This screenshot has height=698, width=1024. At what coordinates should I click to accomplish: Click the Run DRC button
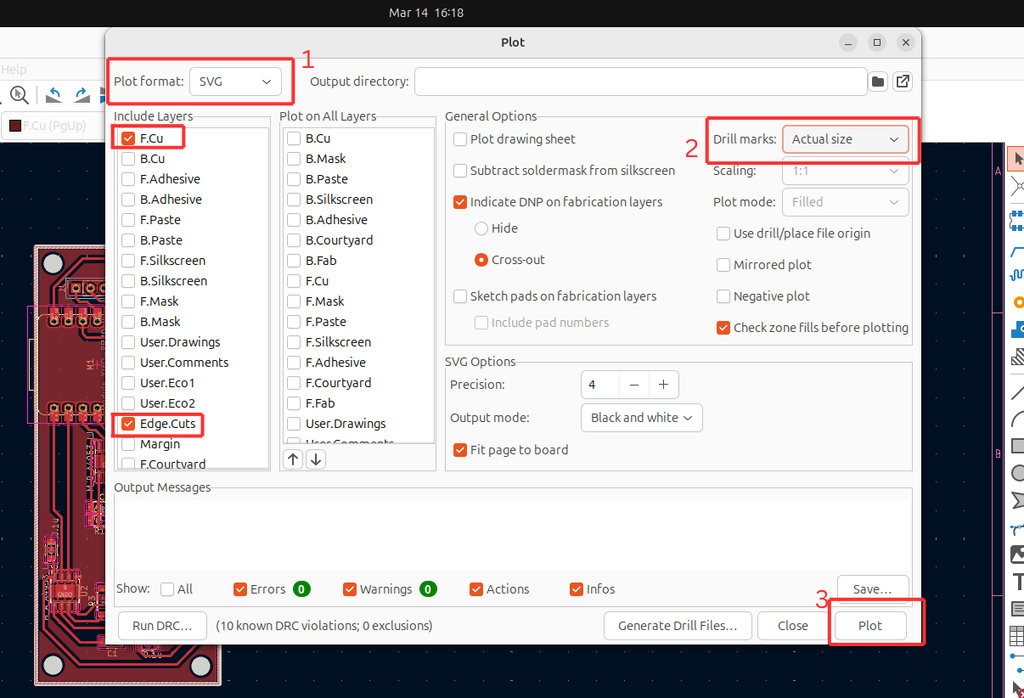click(162, 626)
